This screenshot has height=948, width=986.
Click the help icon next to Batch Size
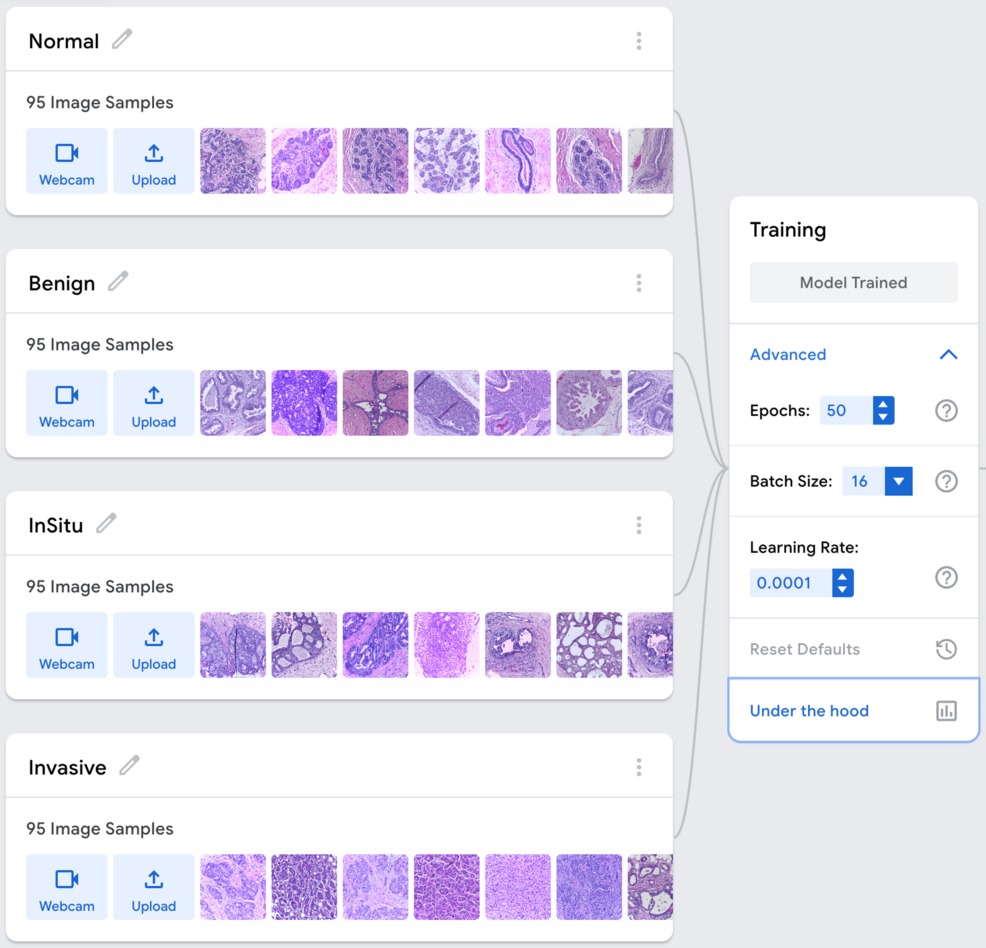(x=946, y=481)
